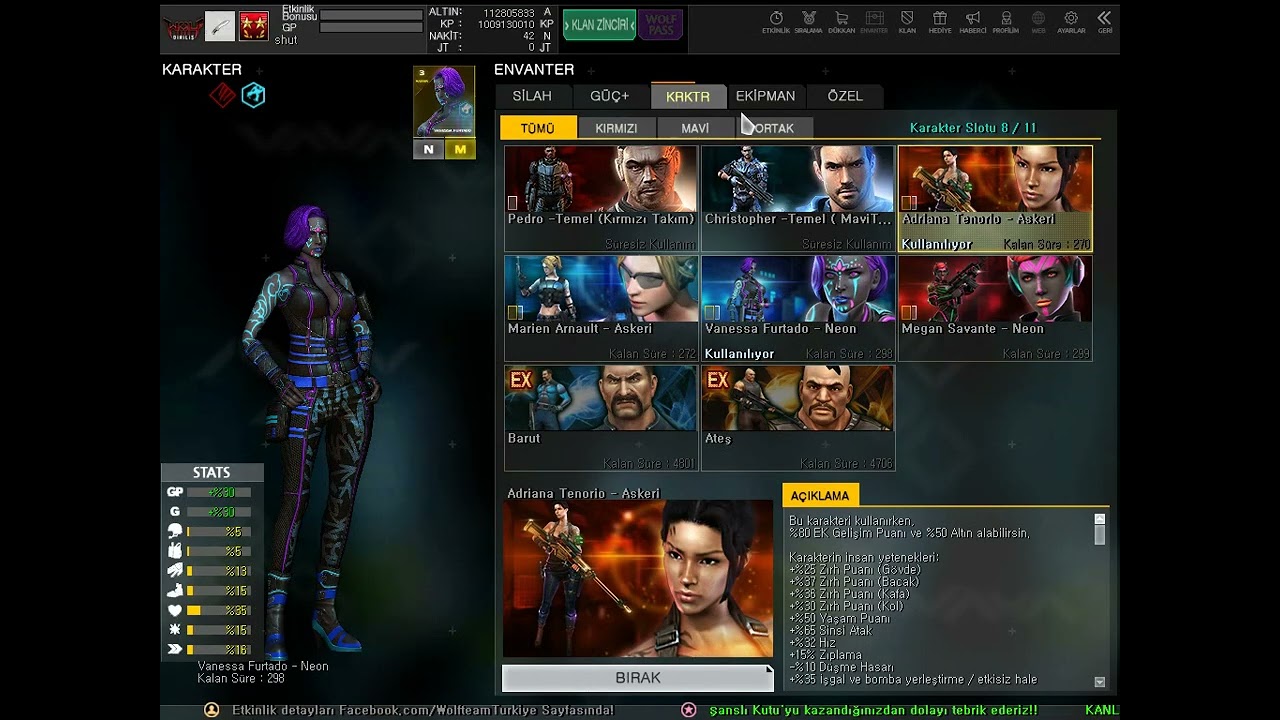The width and height of the screenshot is (1280, 720).
Task: Click the GP progress bar in header
Action: click(371, 28)
